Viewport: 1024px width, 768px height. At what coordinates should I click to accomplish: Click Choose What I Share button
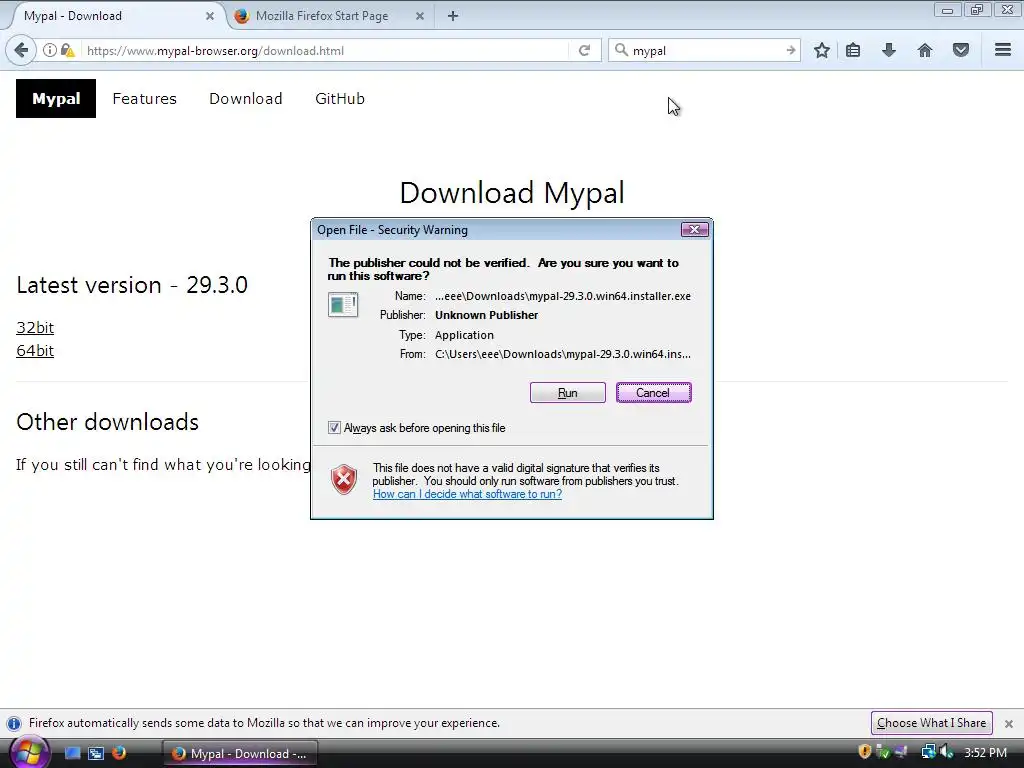931,723
